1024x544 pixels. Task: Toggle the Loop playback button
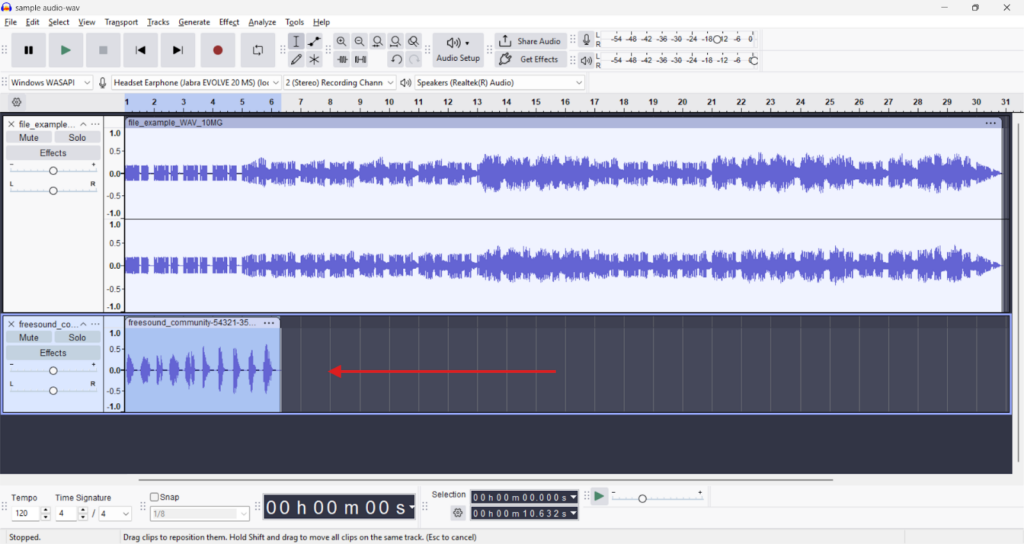click(257, 50)
